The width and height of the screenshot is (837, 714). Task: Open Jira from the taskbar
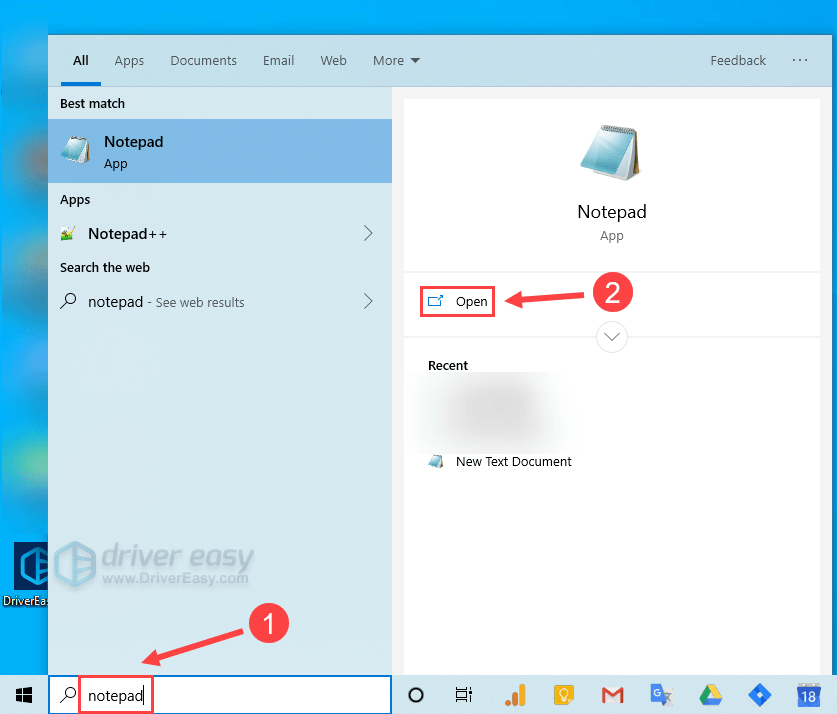tap(759, 695)
